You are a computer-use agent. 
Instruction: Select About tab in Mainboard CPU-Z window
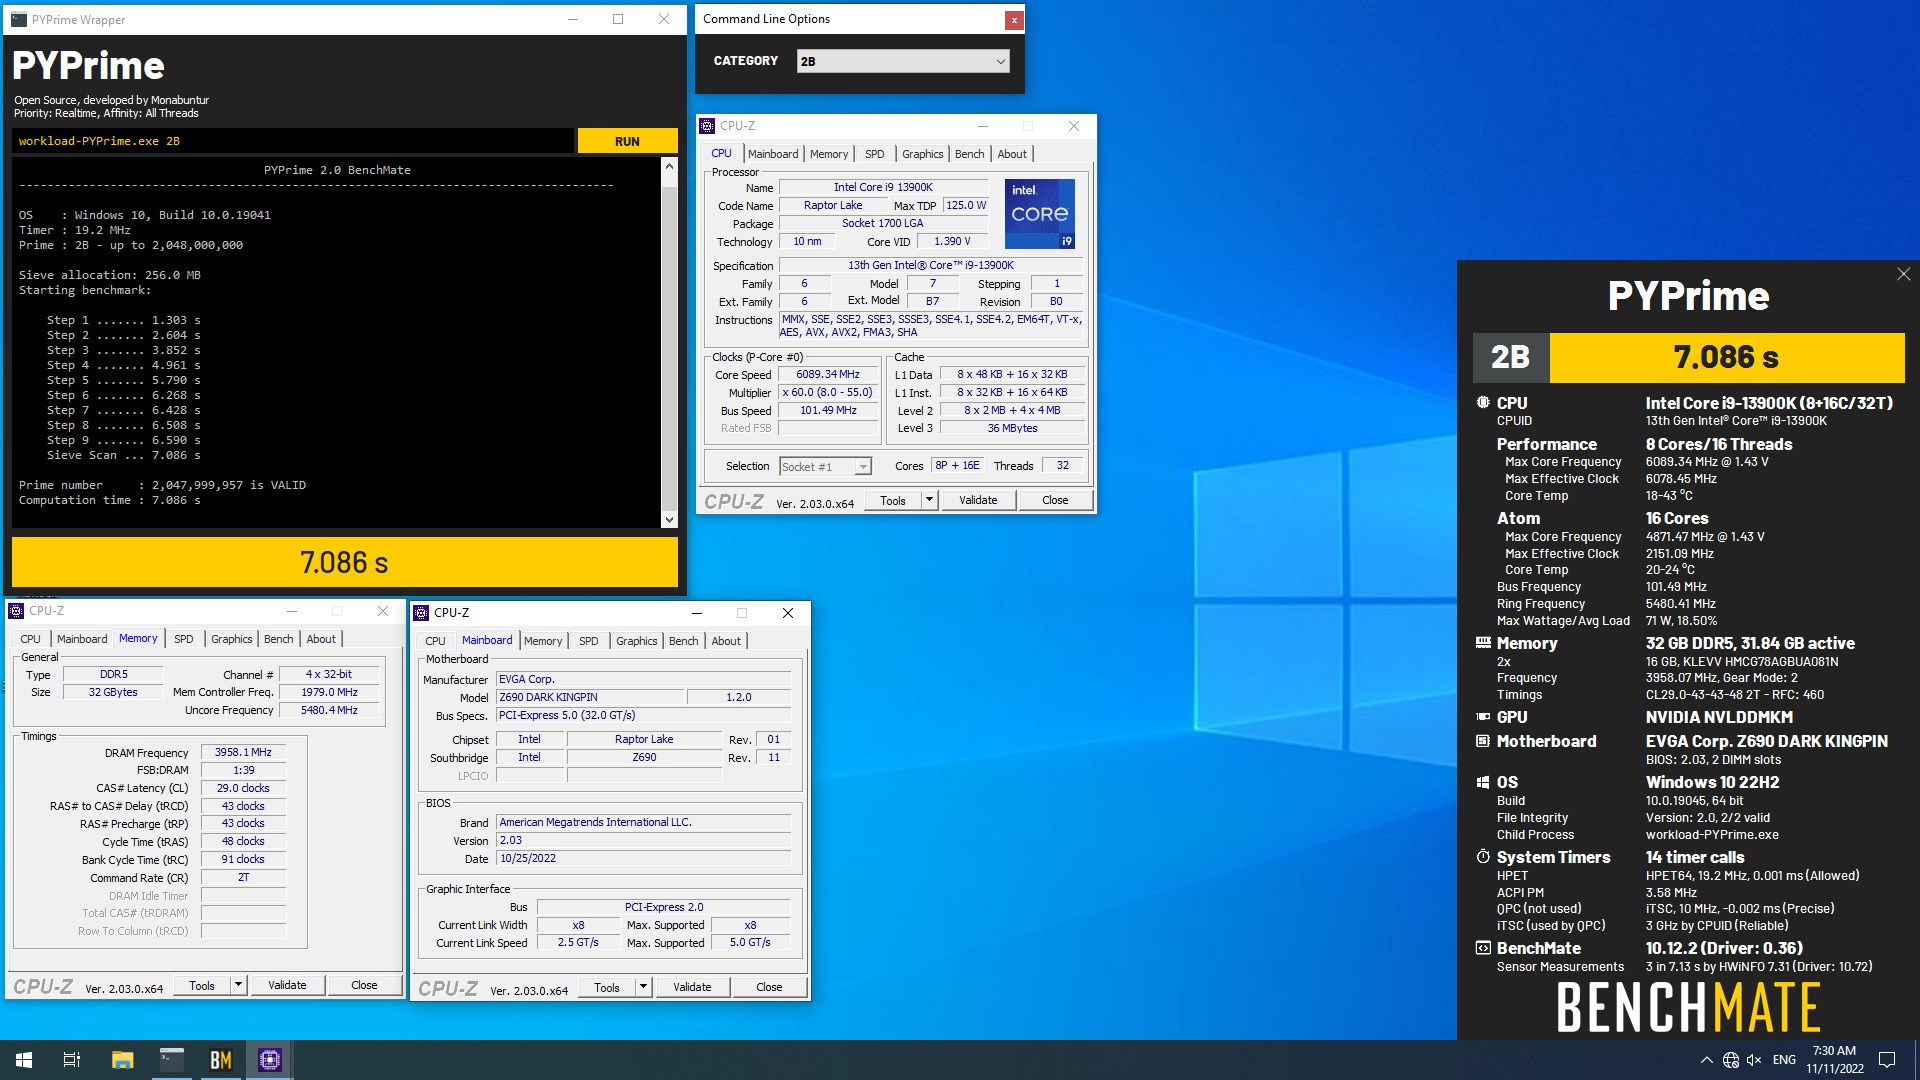point(726,641)
